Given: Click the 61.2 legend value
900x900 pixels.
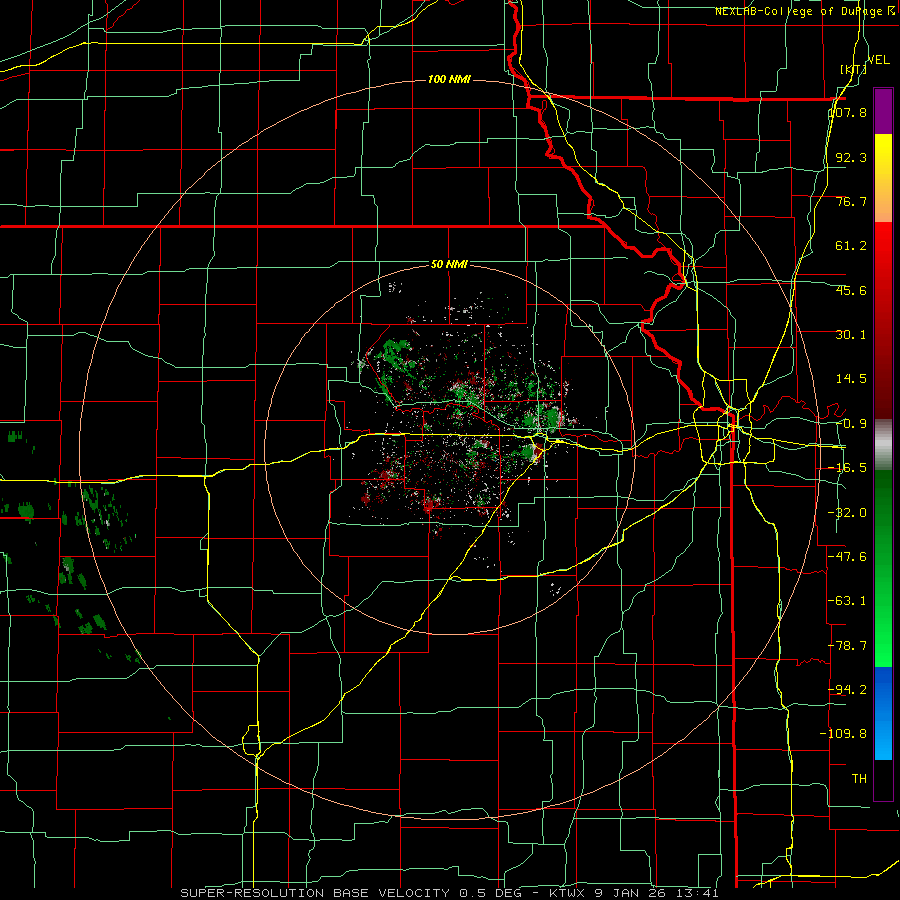Looking at the screenshot, I should [851, 246].
